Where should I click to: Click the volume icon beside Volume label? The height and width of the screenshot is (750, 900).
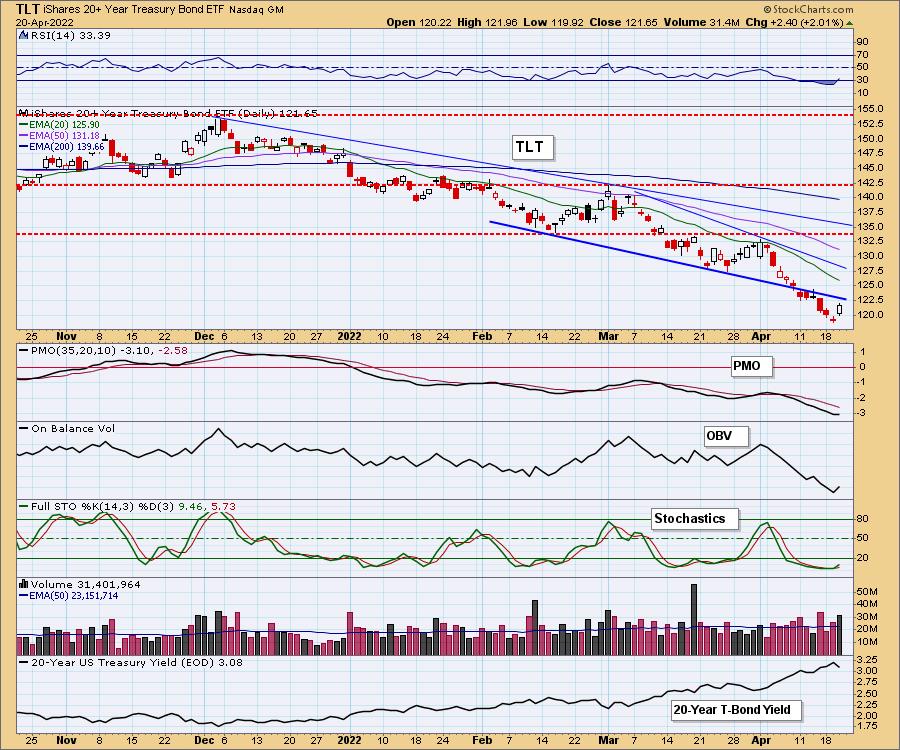click(x=24, y=584)
